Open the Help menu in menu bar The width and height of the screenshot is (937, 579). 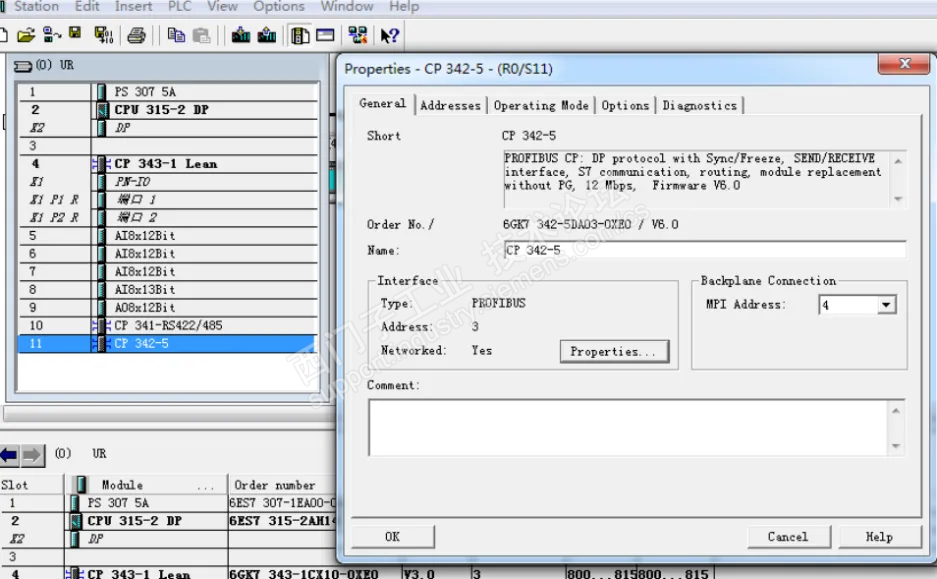[x=404, y=7]
